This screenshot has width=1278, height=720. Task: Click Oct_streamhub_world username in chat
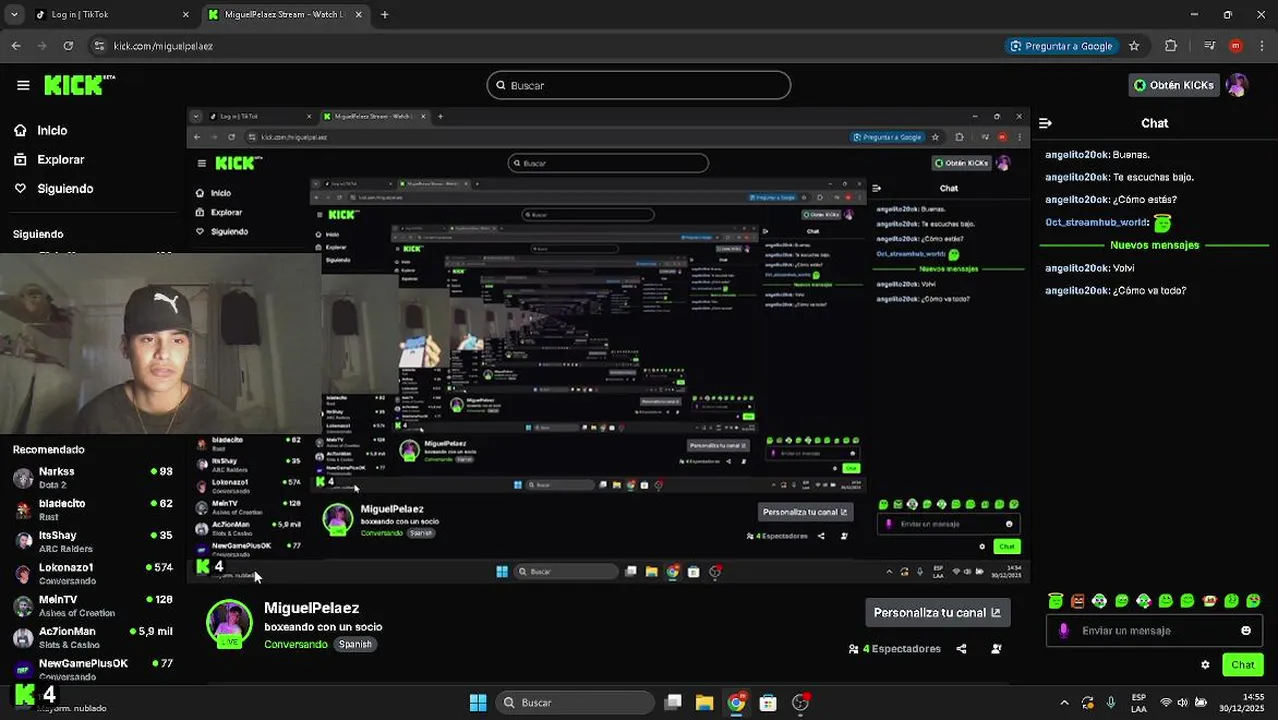tap(1097, 223)
